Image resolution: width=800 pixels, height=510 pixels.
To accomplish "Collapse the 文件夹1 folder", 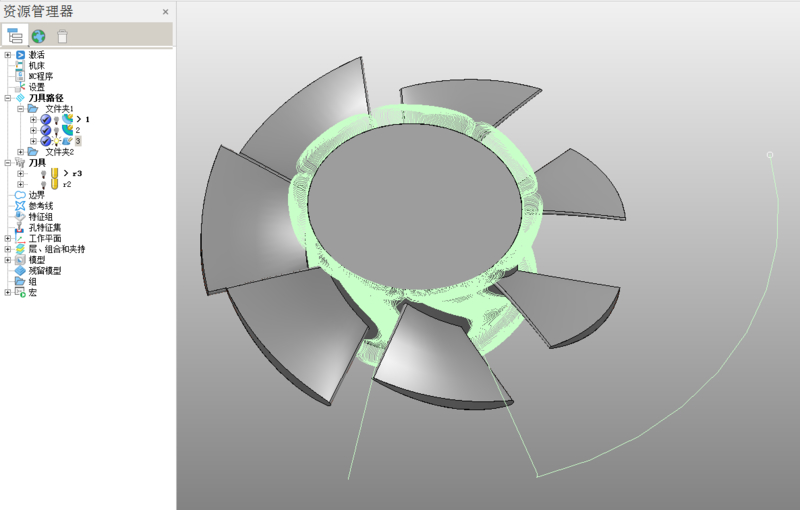I will (20, 109).
